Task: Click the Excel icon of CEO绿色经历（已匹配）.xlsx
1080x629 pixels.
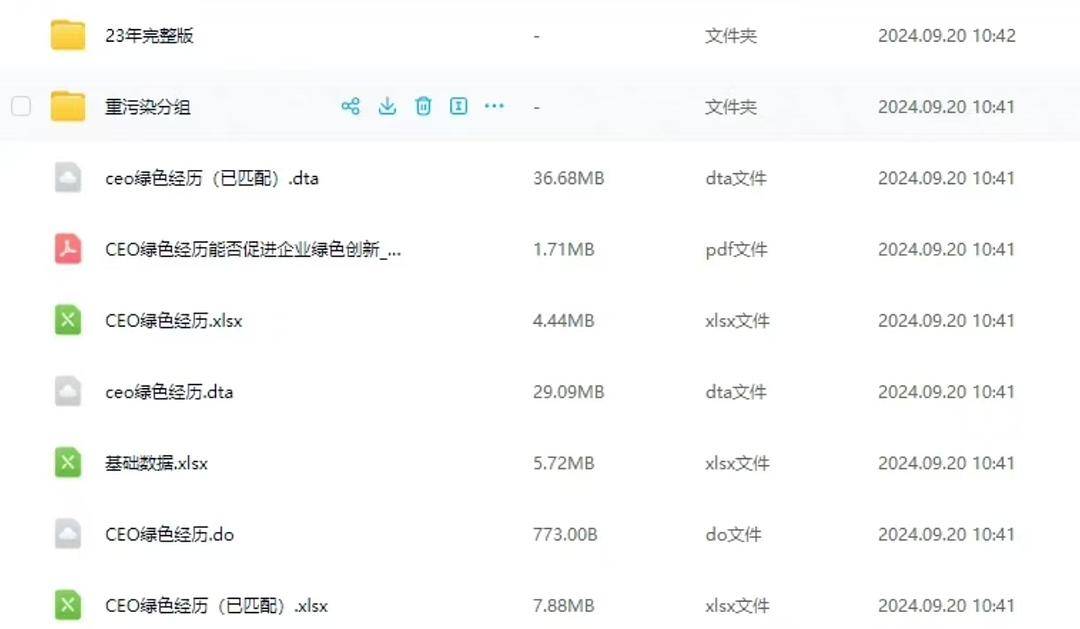Action: coord(67,605)
